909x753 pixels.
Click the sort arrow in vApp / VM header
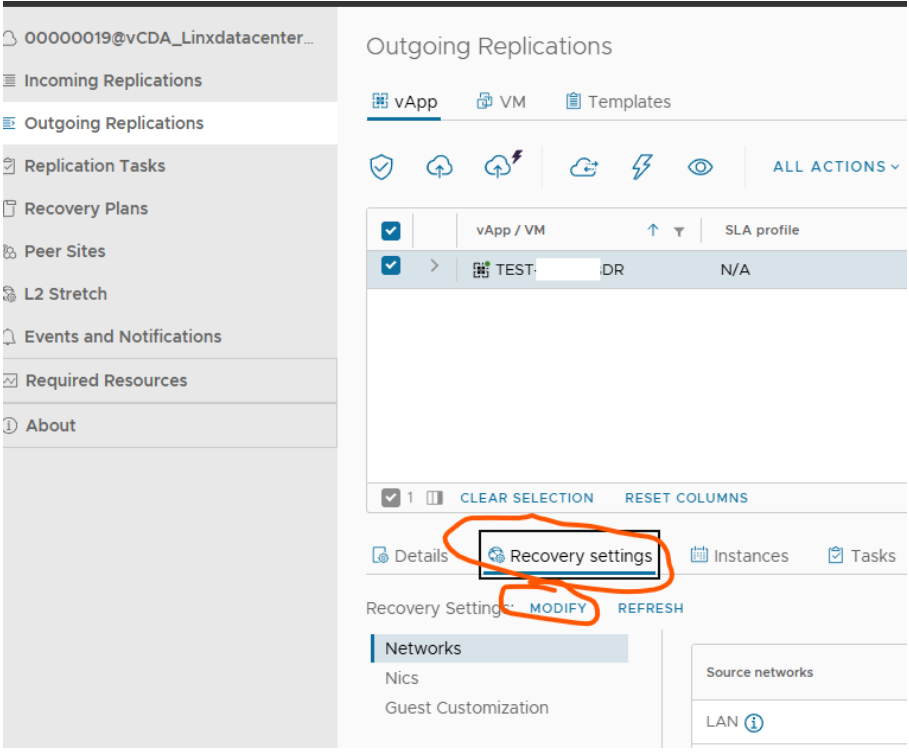click(653, 230)
